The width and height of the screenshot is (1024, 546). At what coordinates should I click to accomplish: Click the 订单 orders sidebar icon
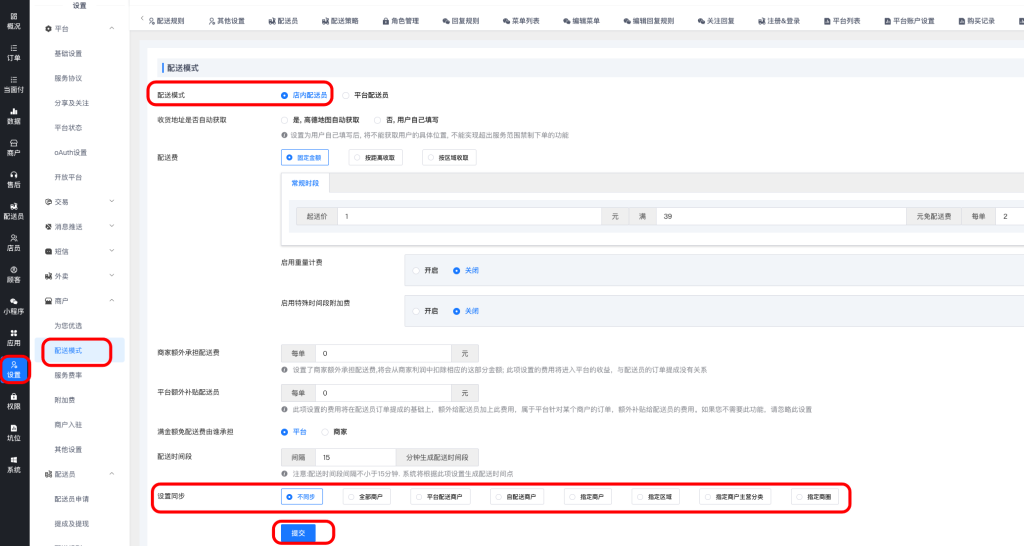point(14,52)
